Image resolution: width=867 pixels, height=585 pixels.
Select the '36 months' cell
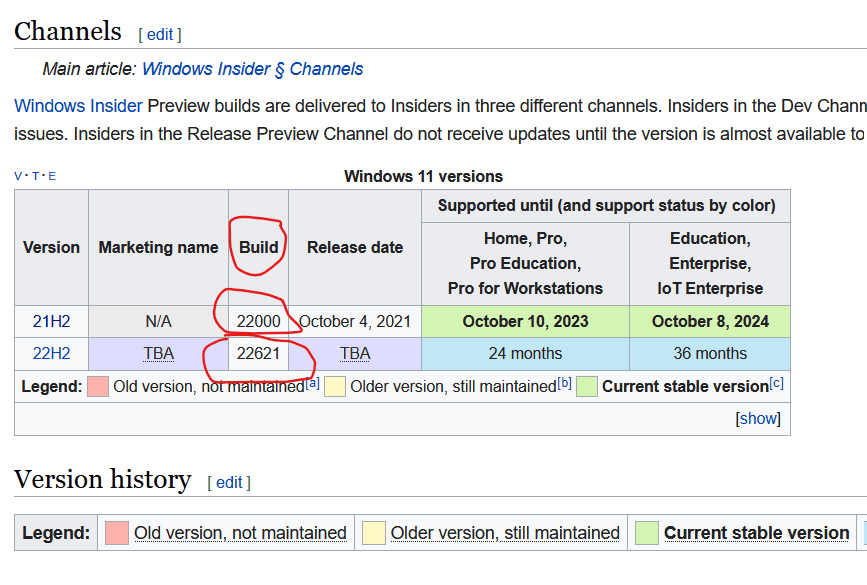[710, 353]
